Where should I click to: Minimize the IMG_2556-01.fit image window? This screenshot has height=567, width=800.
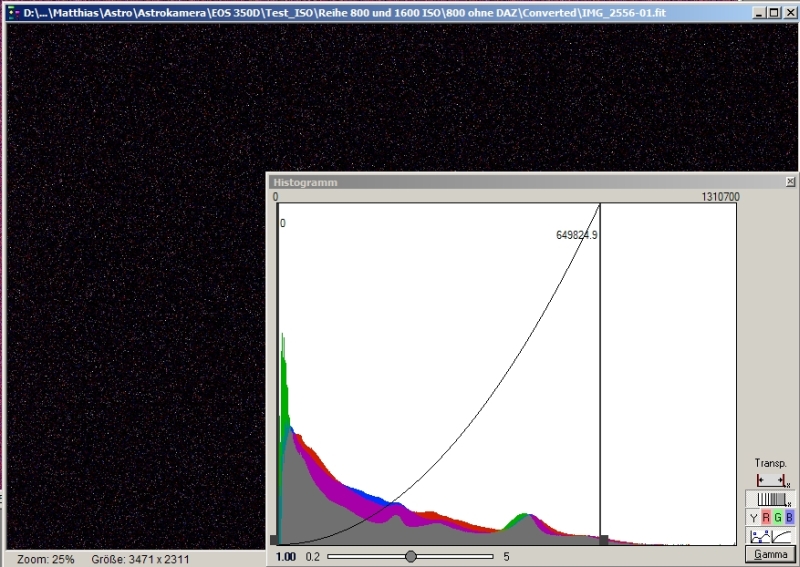point(761,13)
